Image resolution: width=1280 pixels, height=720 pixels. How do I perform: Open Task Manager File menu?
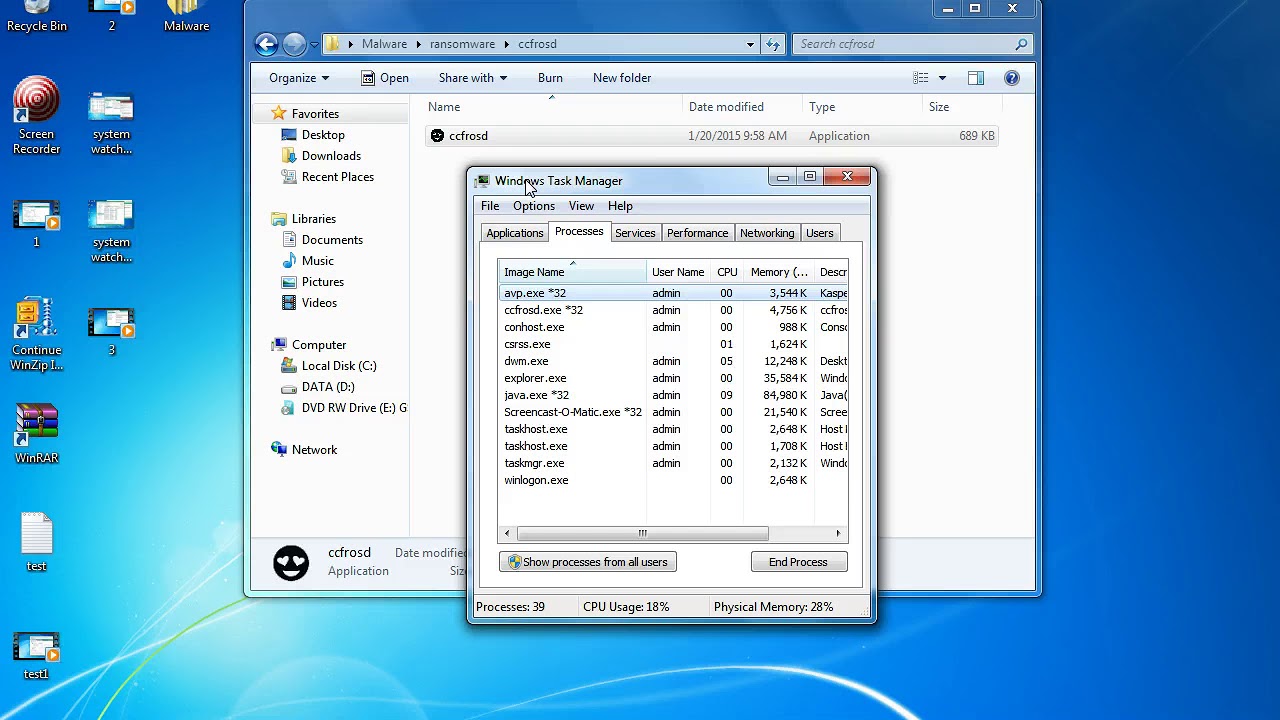pos(490,206)
